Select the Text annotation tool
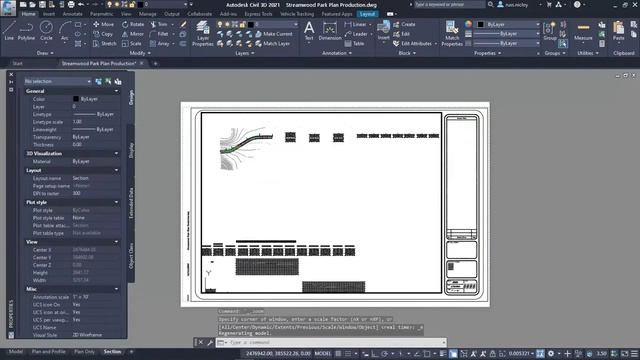Viewport: 640px width, 360px height. point(309,31)
